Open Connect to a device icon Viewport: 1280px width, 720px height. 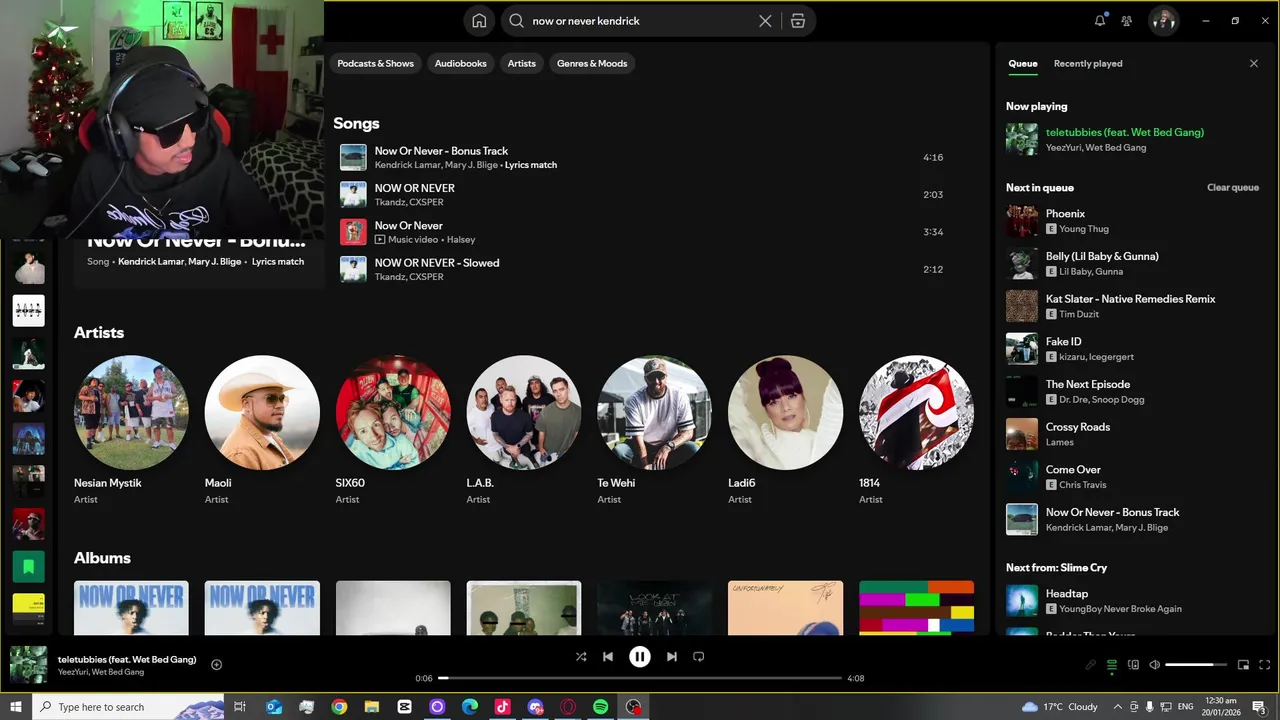1133,665
